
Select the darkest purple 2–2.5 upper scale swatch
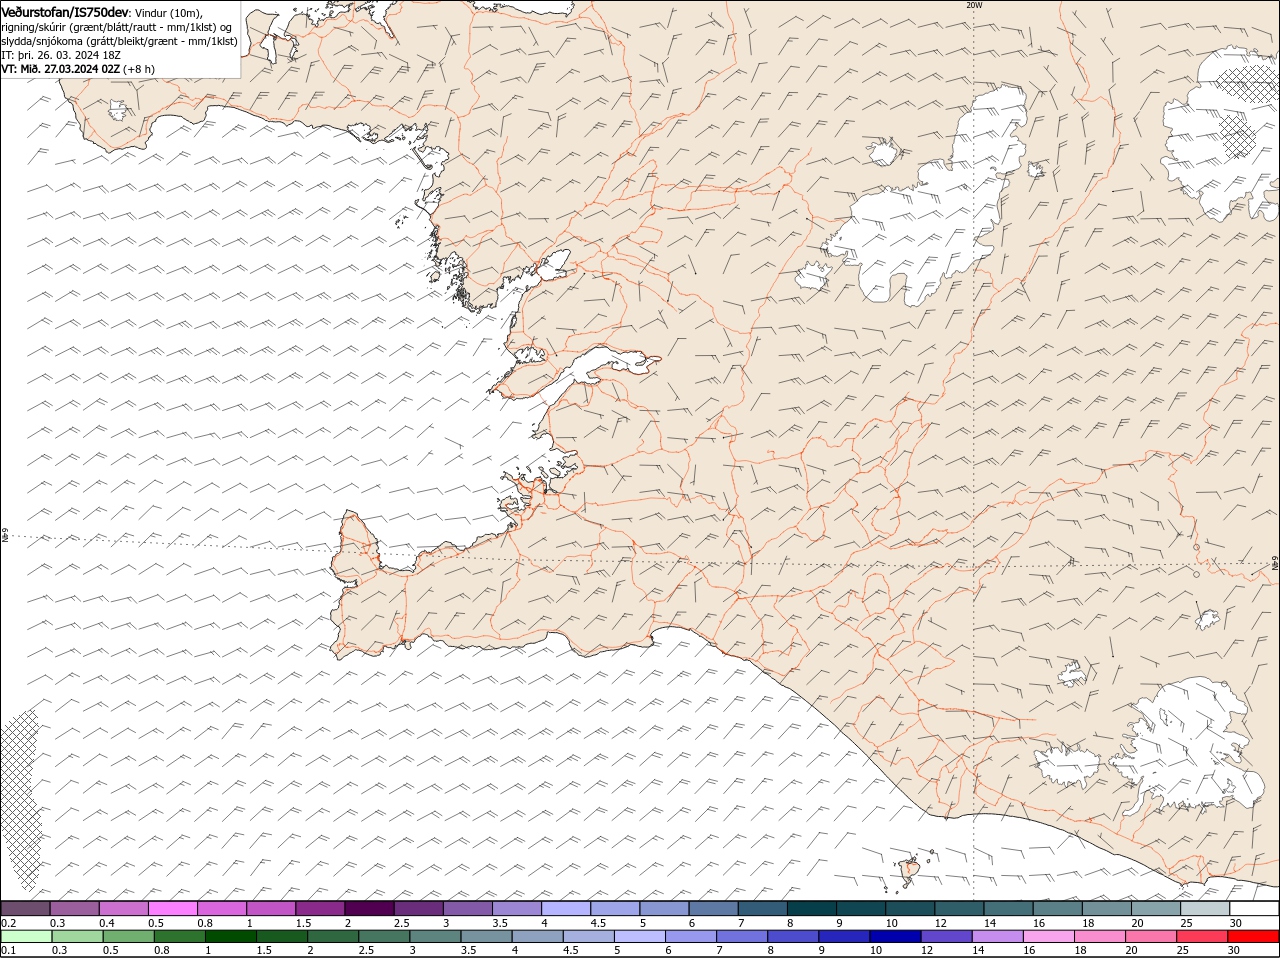[x=368, y=908]
